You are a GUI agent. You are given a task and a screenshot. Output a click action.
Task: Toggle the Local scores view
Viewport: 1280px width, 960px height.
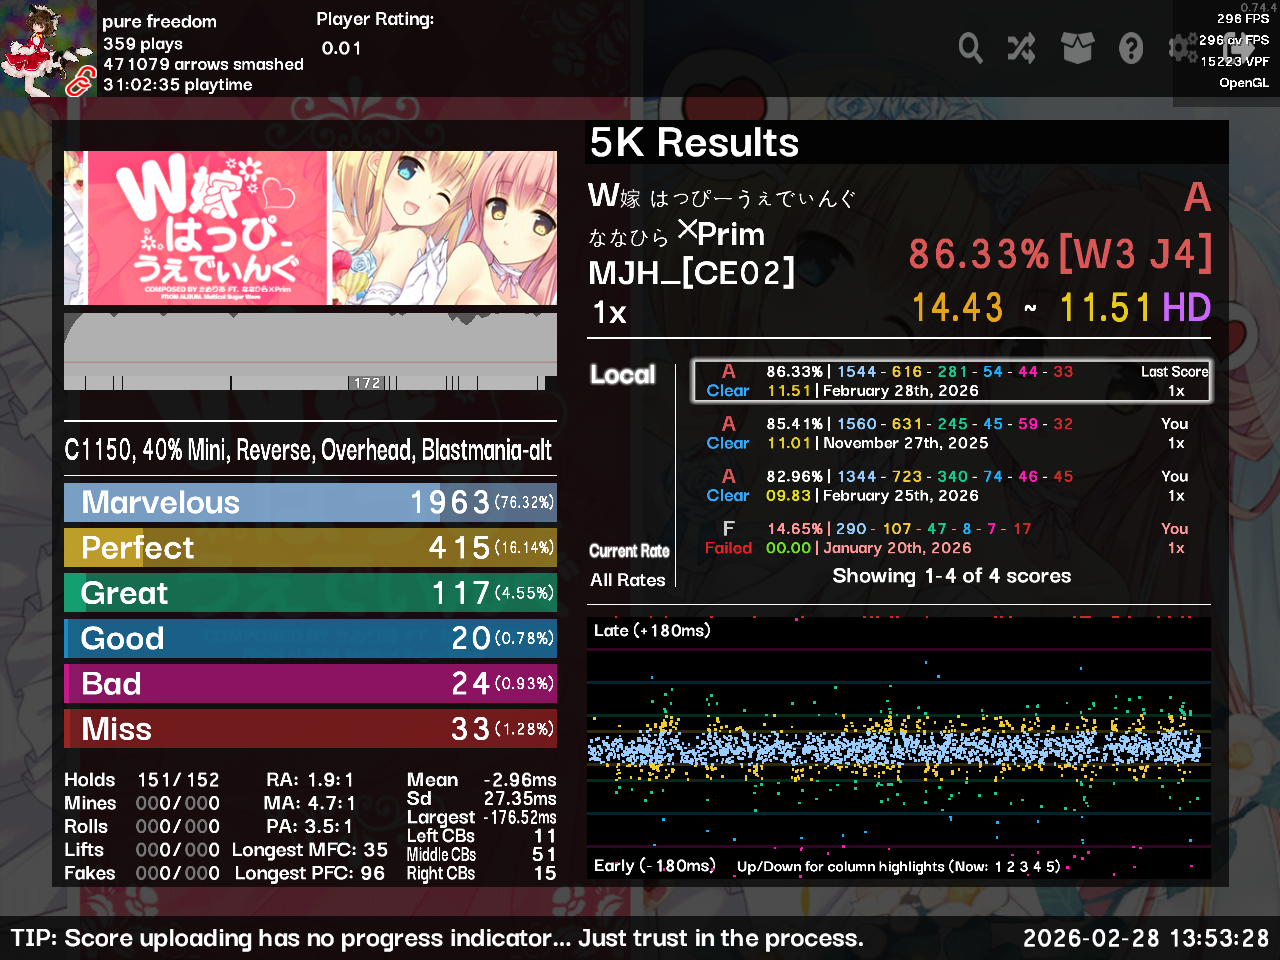coord(622,375)
